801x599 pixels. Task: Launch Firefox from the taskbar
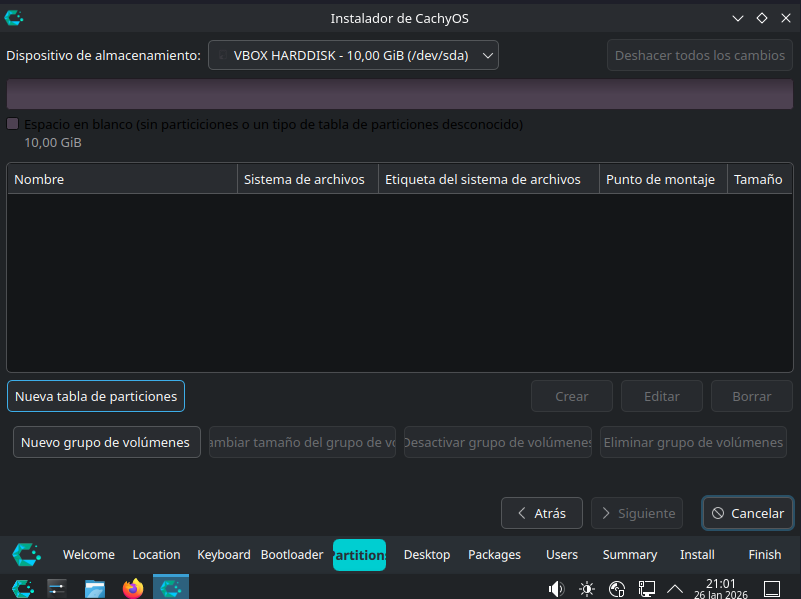coord(133,588)
